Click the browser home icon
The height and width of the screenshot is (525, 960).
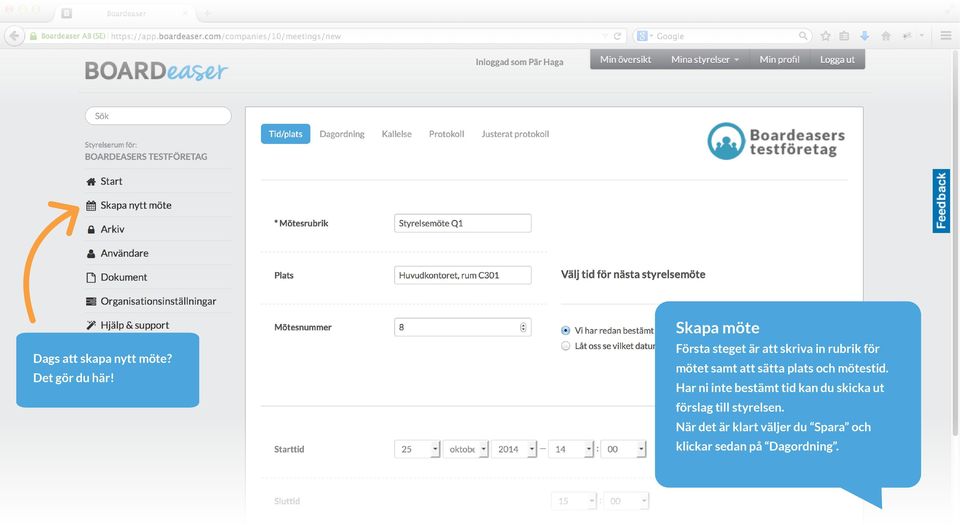(x=885, y=36)
